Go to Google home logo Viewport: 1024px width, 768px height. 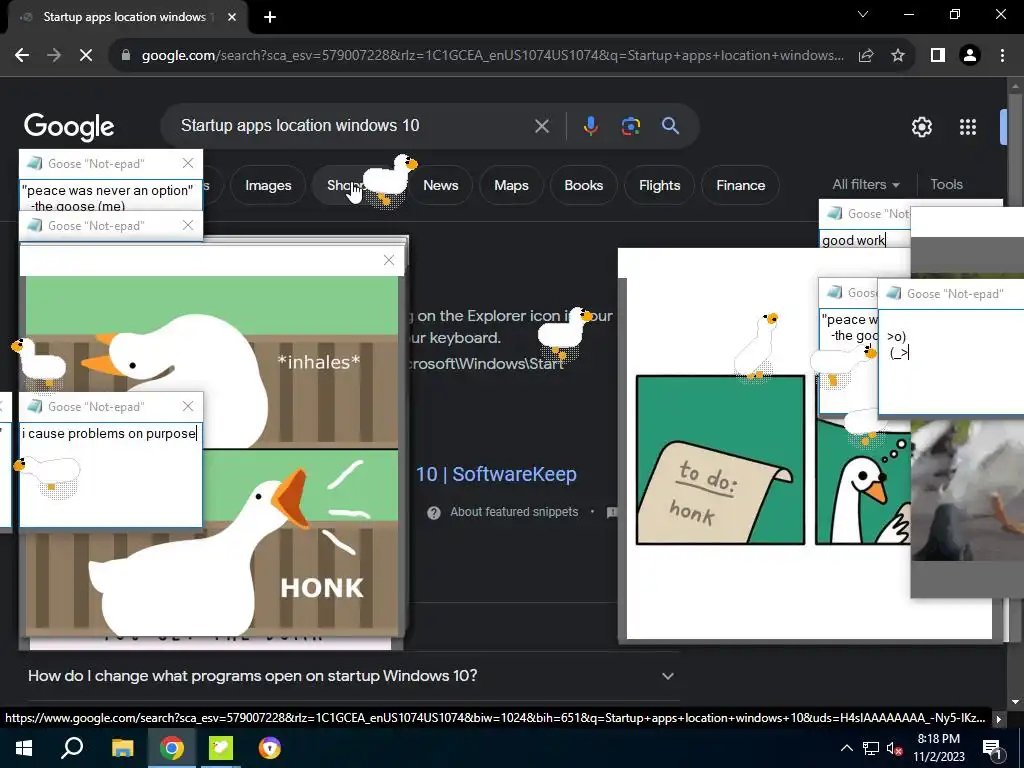coord(69,127)
